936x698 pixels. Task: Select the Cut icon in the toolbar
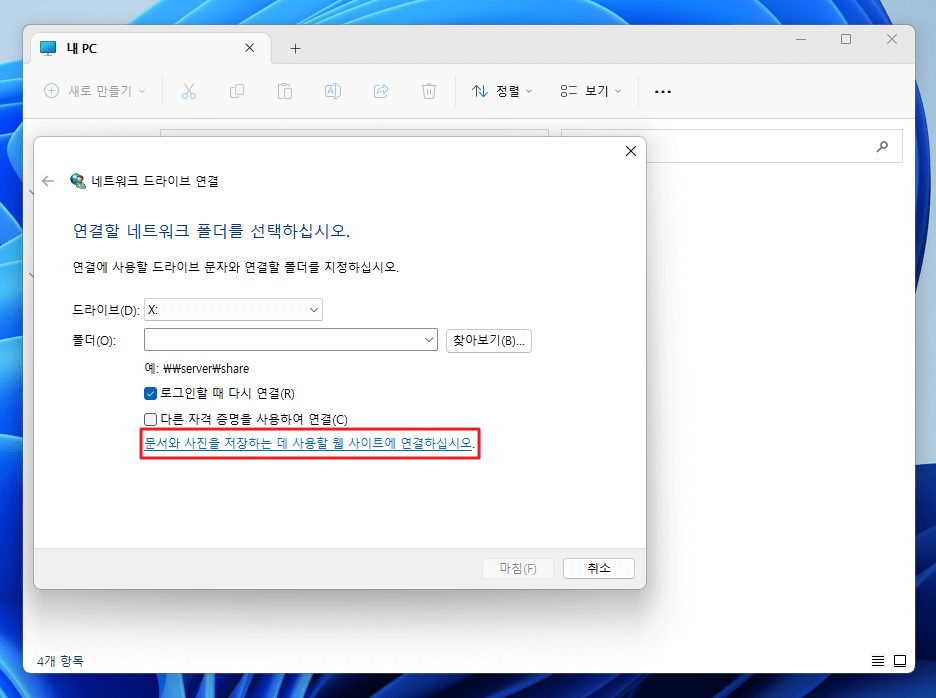[x=189, y=91]
